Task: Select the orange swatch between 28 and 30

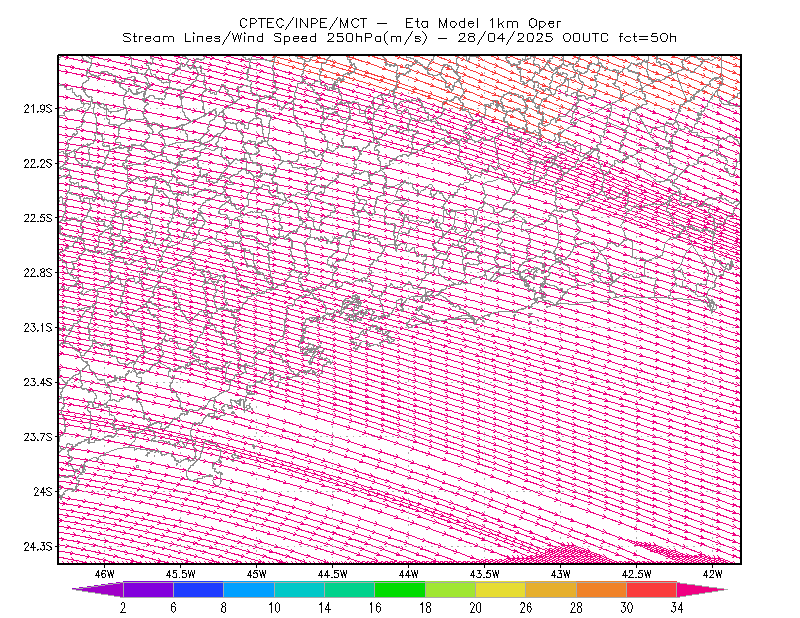Action: [x=602, y=589]
